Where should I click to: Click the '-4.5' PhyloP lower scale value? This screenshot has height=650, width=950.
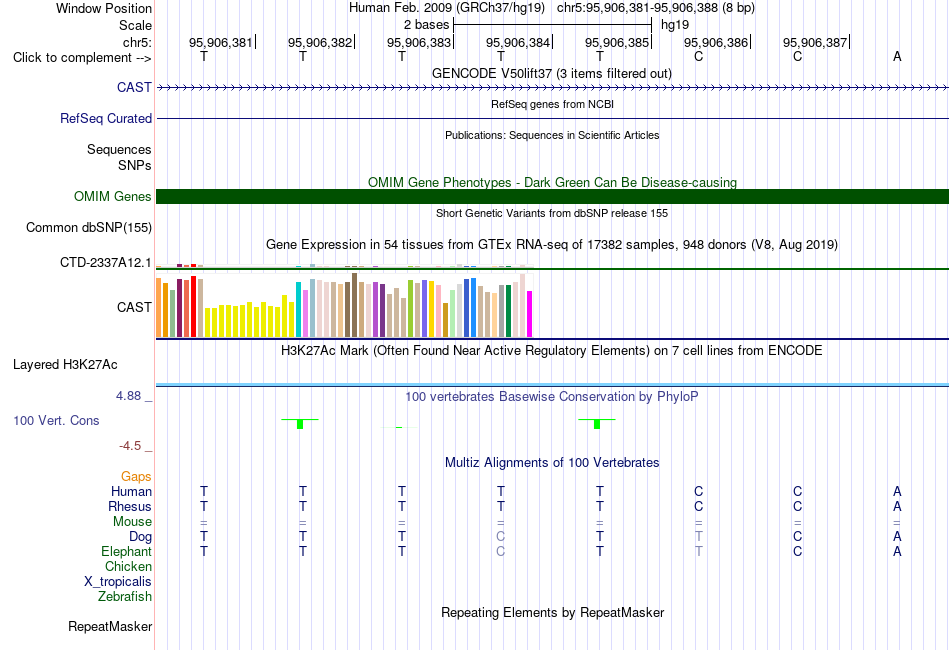tap(130, 446)
